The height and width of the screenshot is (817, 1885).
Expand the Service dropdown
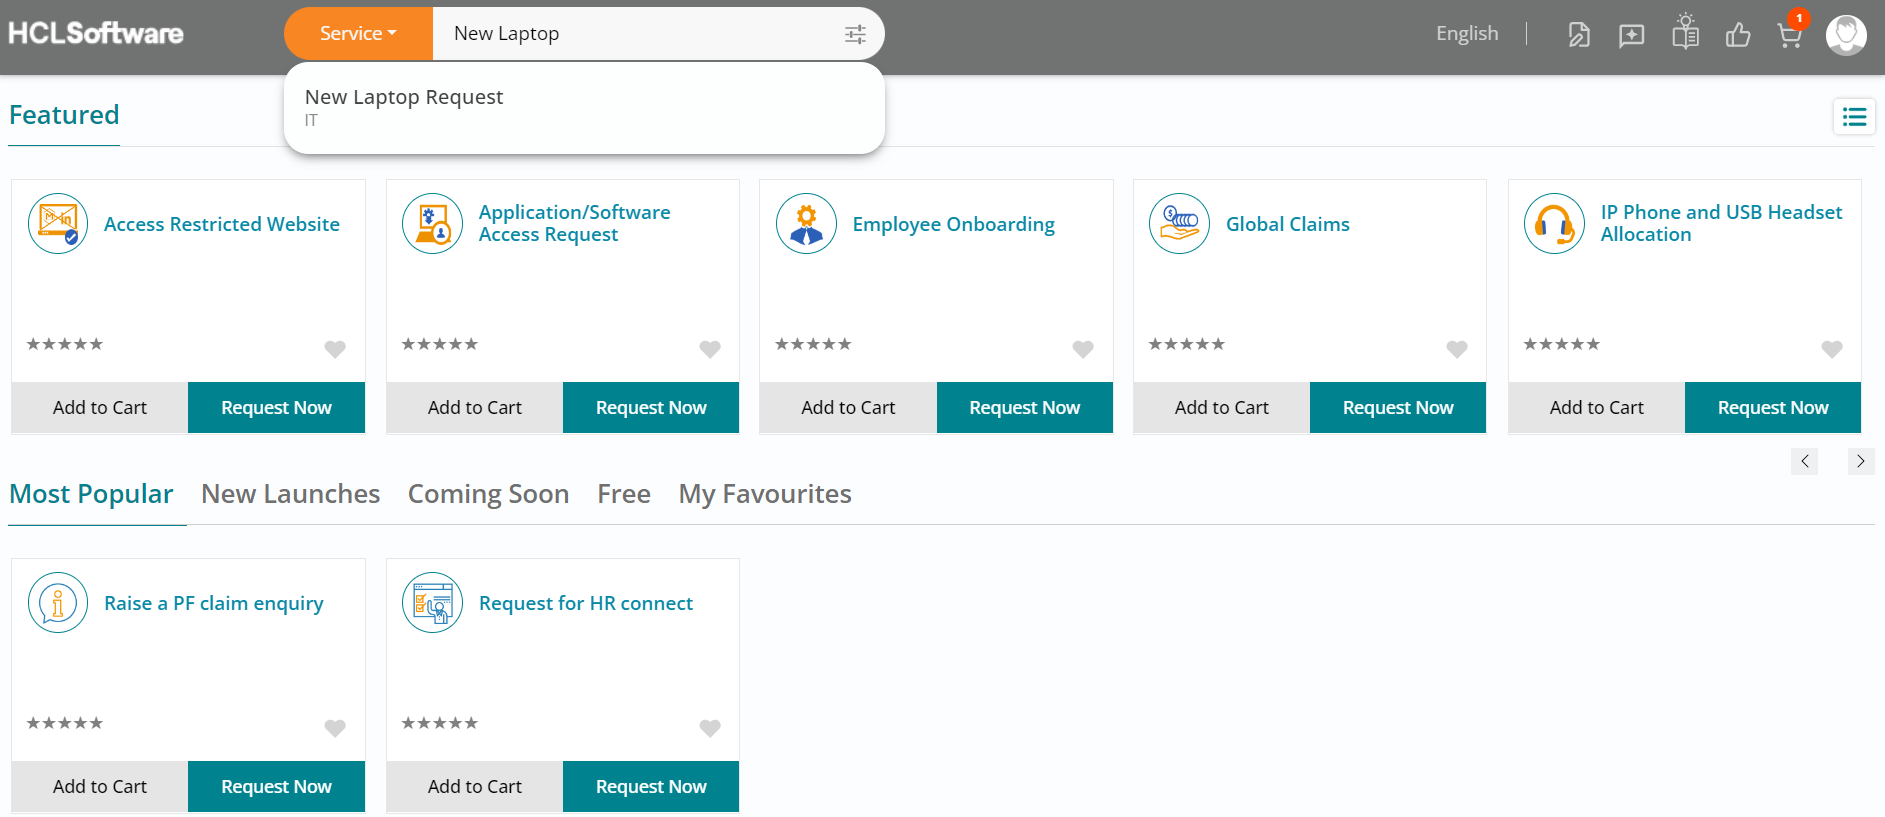tap(358, 34)
